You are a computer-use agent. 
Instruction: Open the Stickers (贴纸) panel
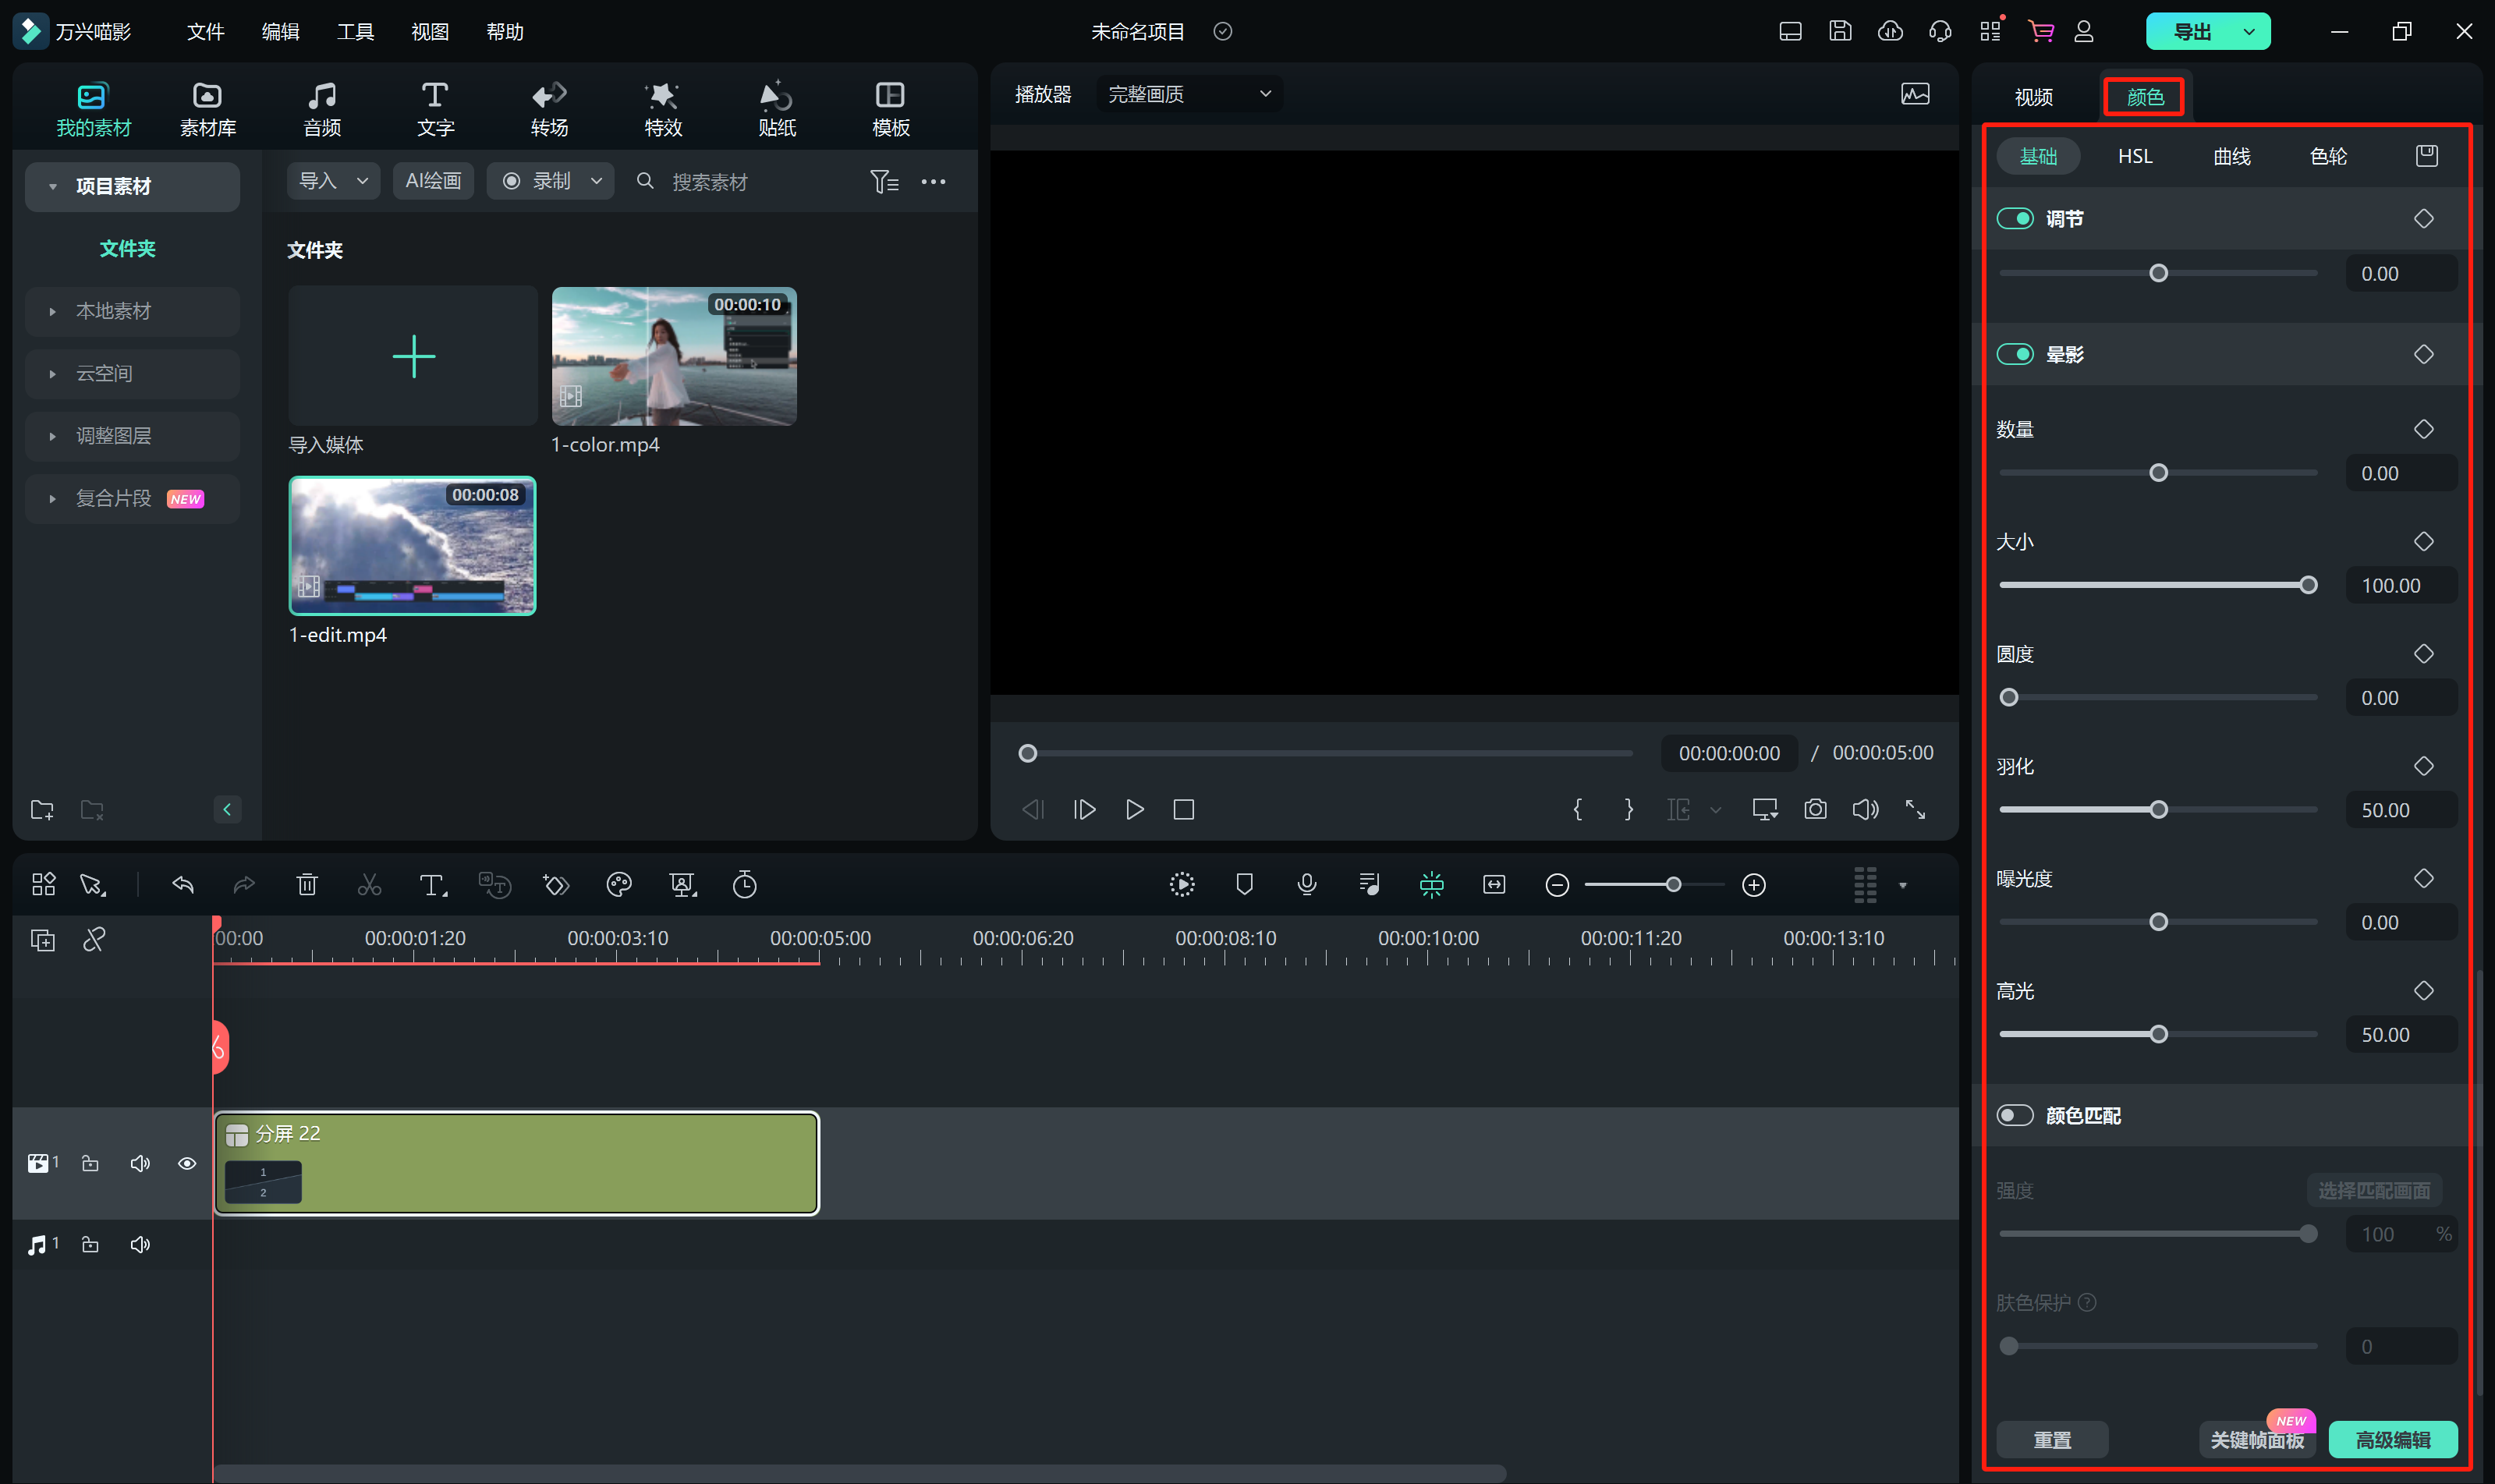(x=776, y=108)
